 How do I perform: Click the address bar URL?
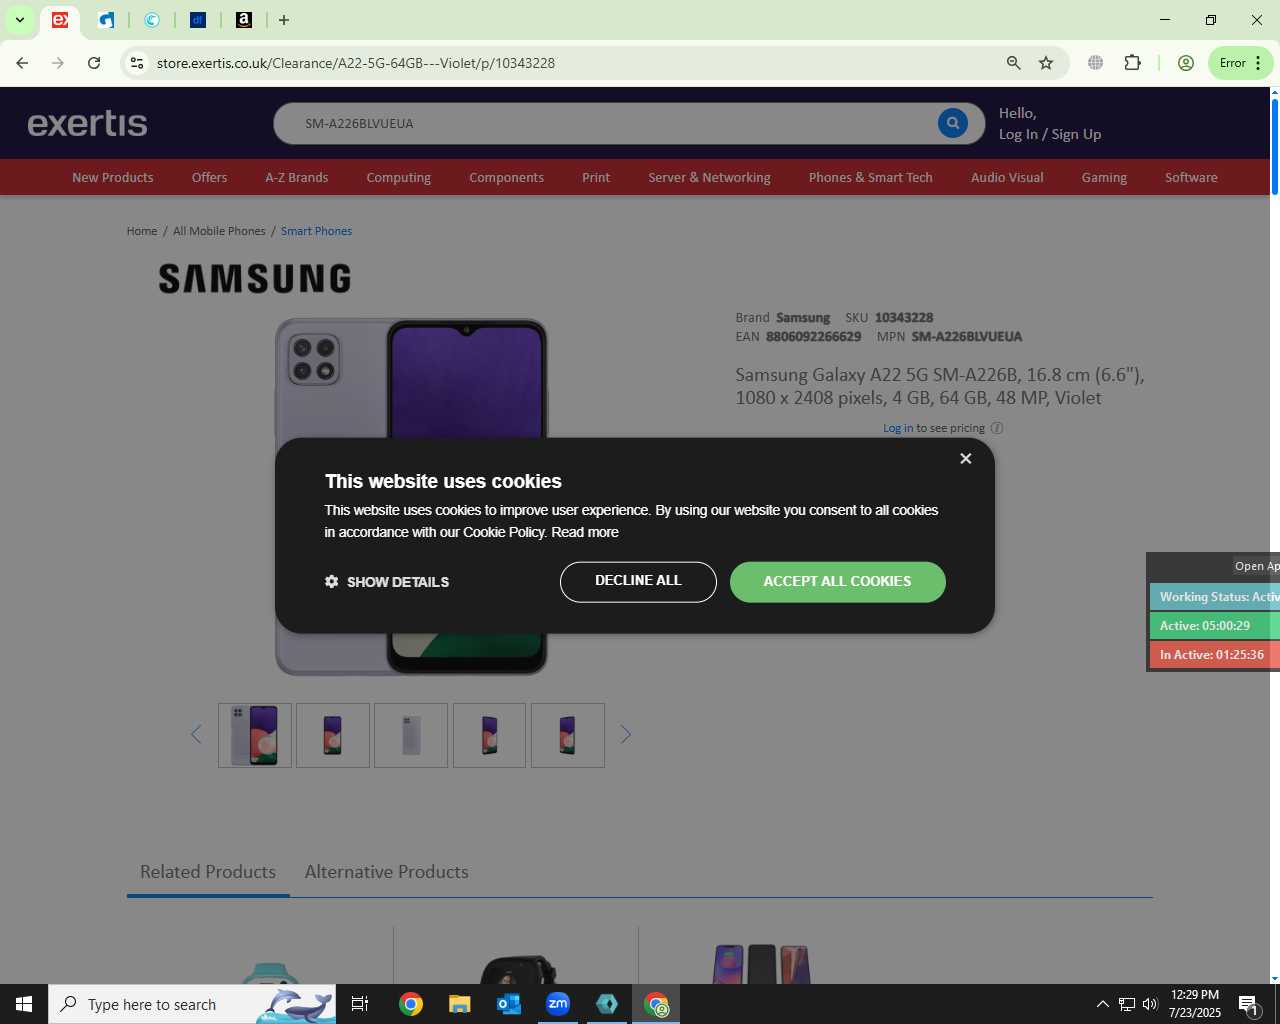tap(356, 63)
